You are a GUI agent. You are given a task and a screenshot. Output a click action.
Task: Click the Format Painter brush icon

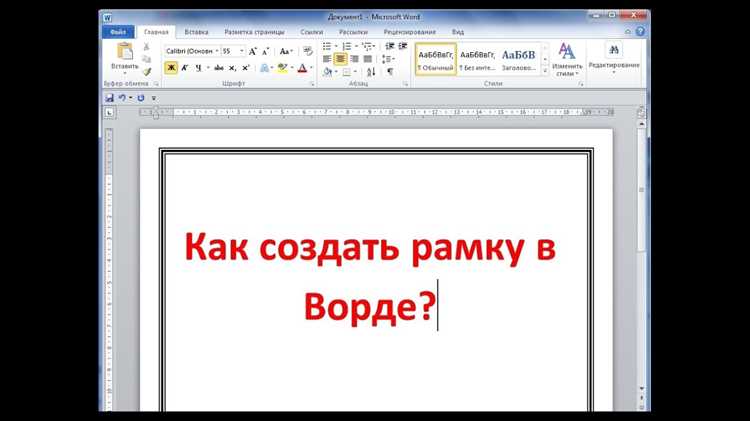[147, 71]
